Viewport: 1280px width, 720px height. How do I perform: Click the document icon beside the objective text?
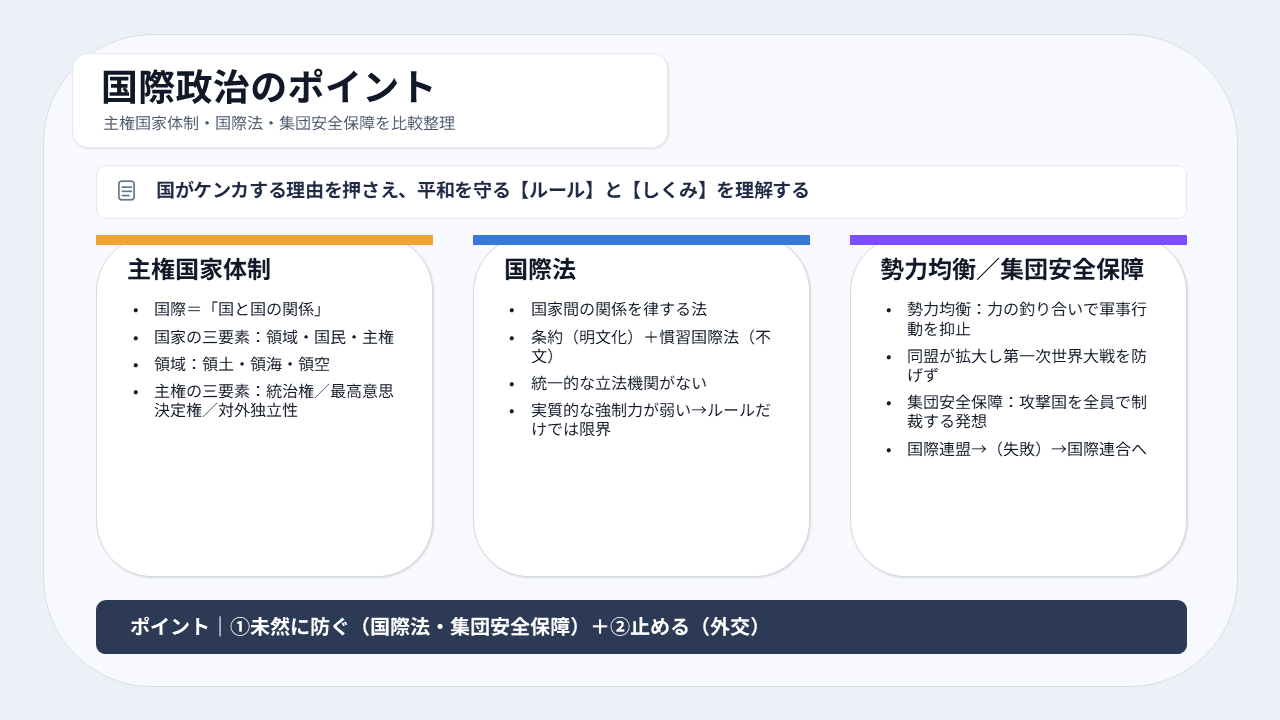(126, 191)
